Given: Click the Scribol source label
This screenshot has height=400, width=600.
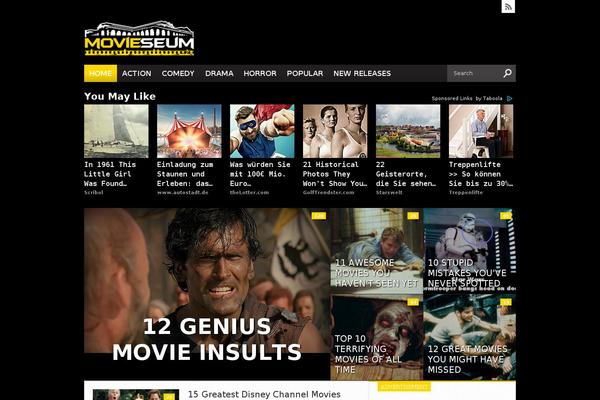Looking at the screenshot, I should point(94,193).
